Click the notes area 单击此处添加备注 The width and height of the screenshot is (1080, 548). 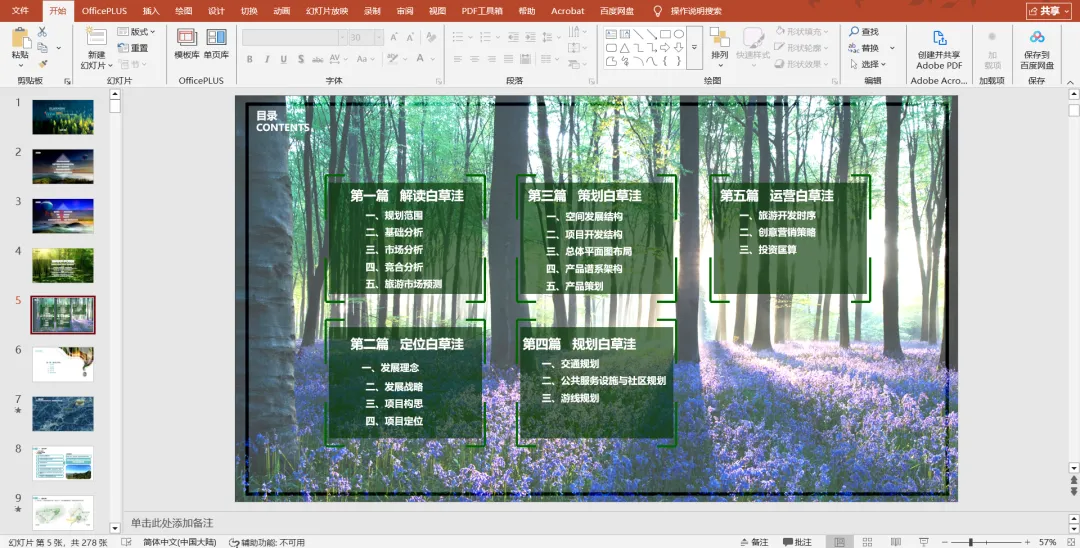point(172,523)
